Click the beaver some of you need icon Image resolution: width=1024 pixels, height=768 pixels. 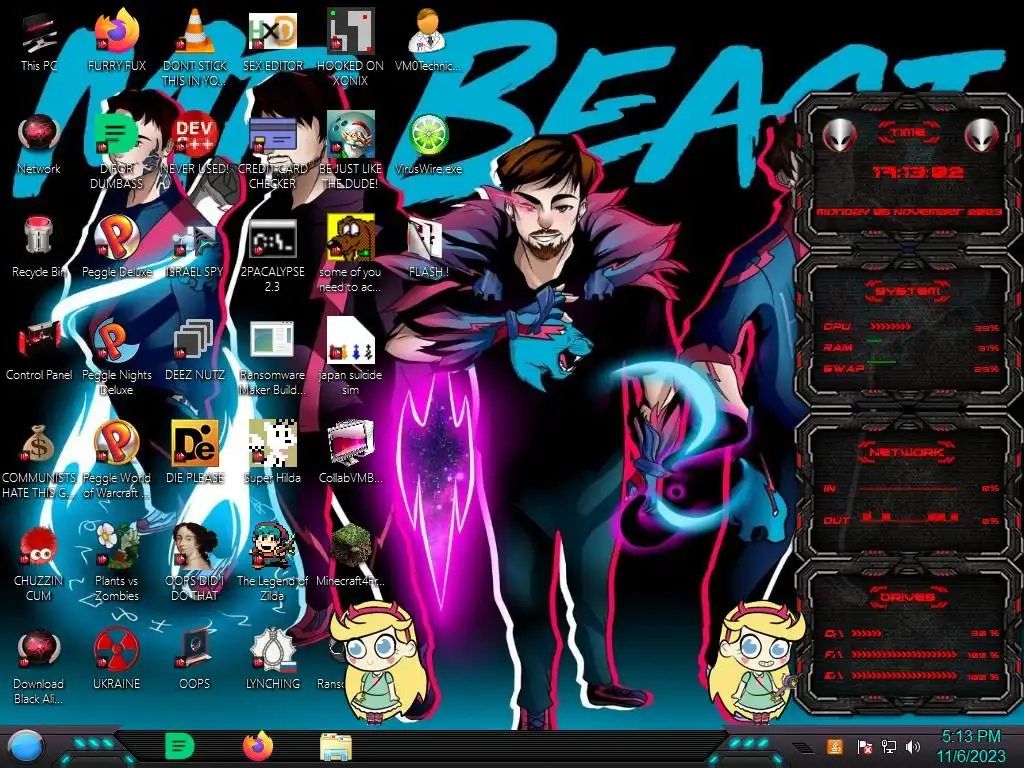[x=351, y=254]
